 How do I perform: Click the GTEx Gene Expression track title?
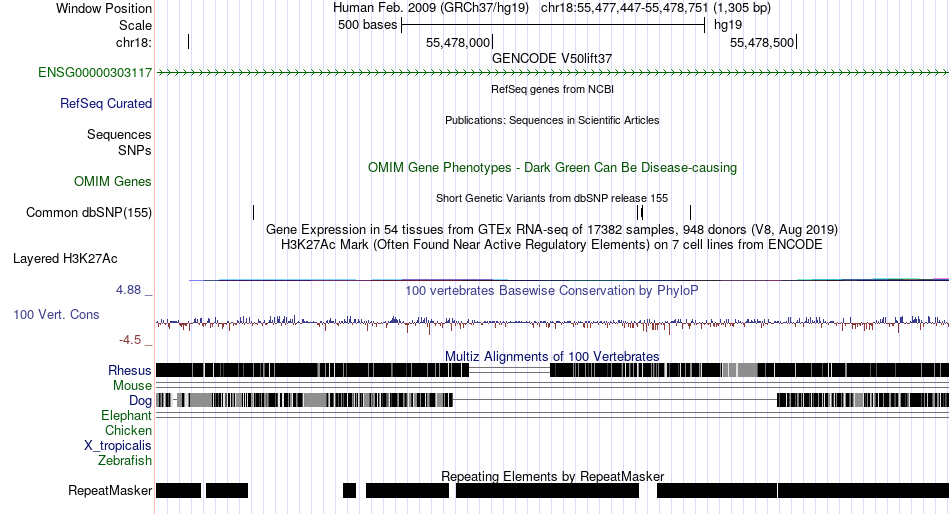coord(552,230)
